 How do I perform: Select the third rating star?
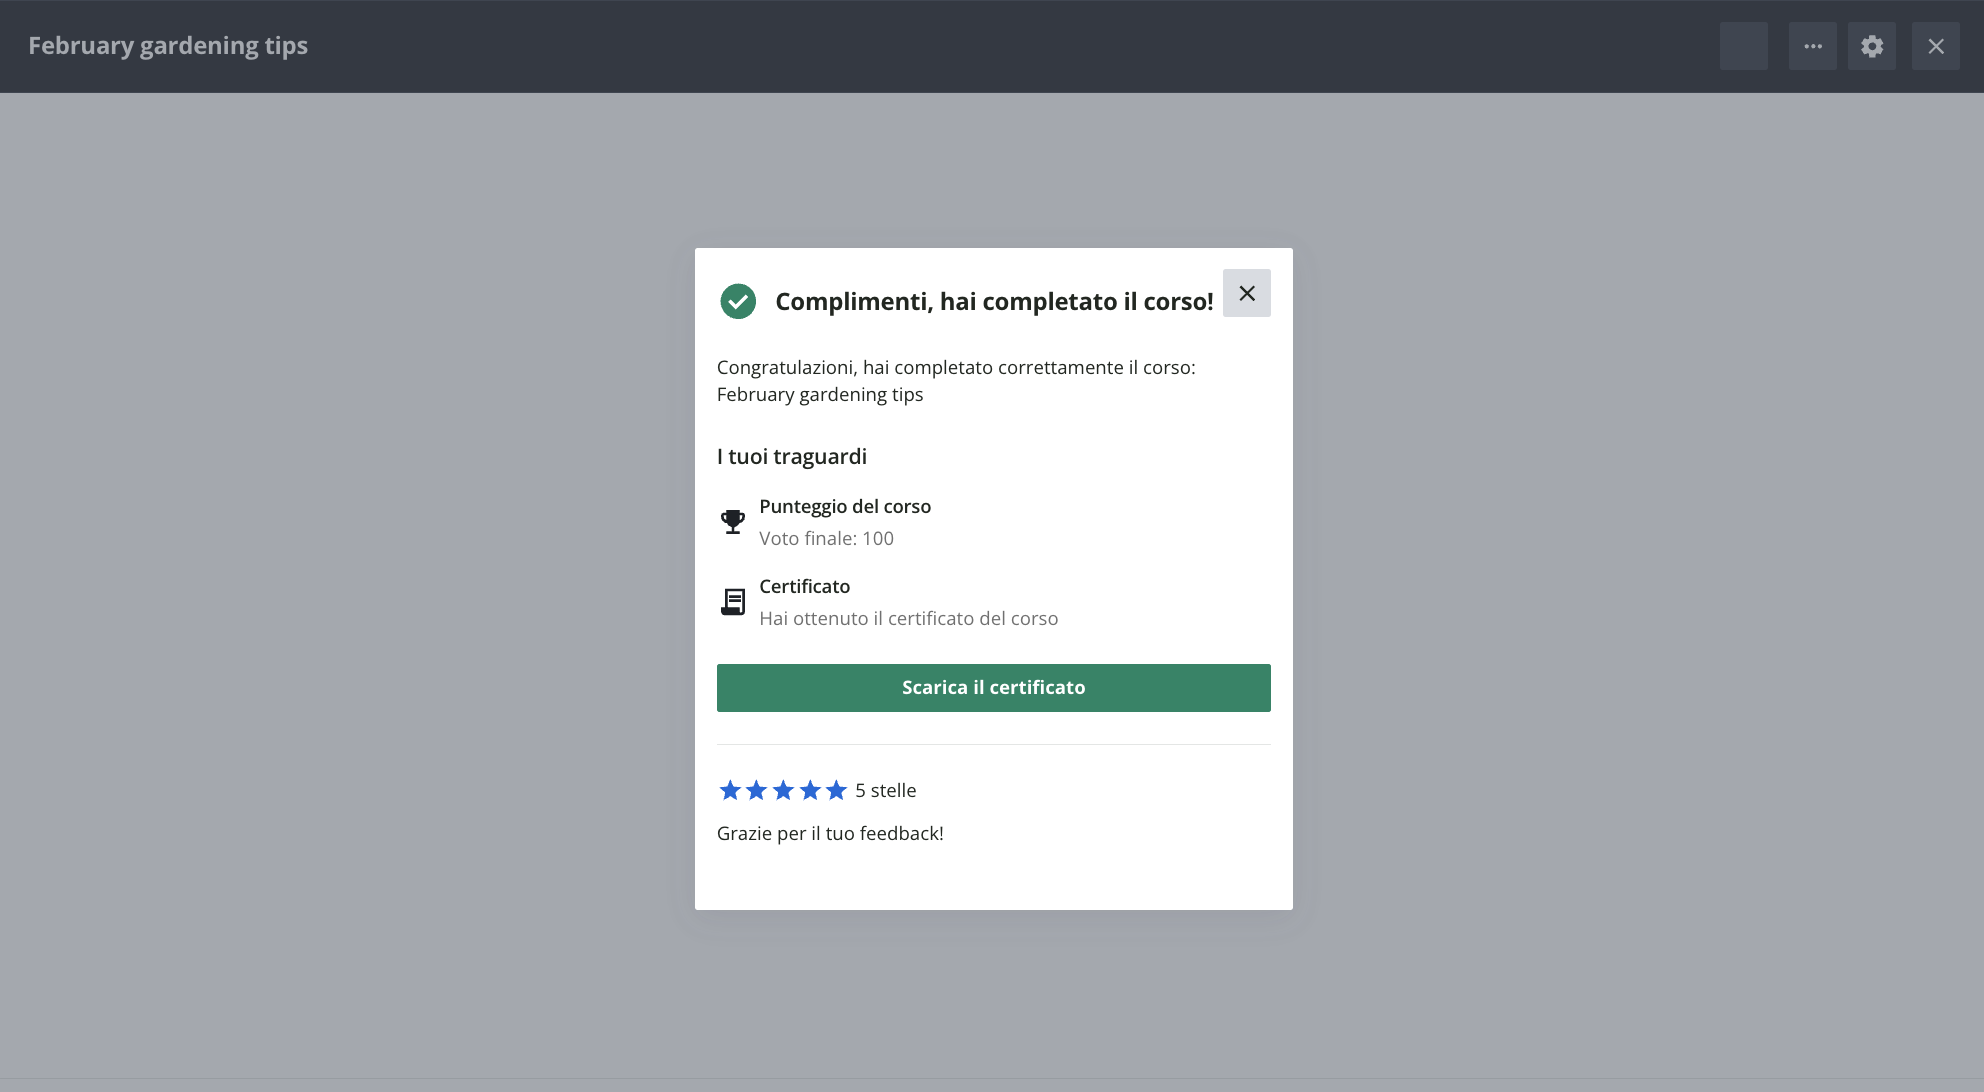click(x=783, y=791)
